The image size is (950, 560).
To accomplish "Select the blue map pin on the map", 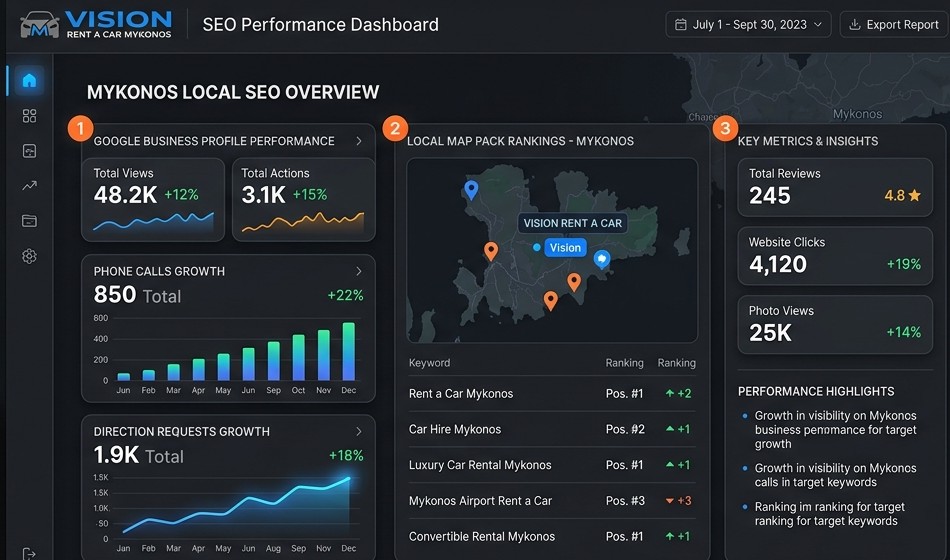I will coord(471,190).
